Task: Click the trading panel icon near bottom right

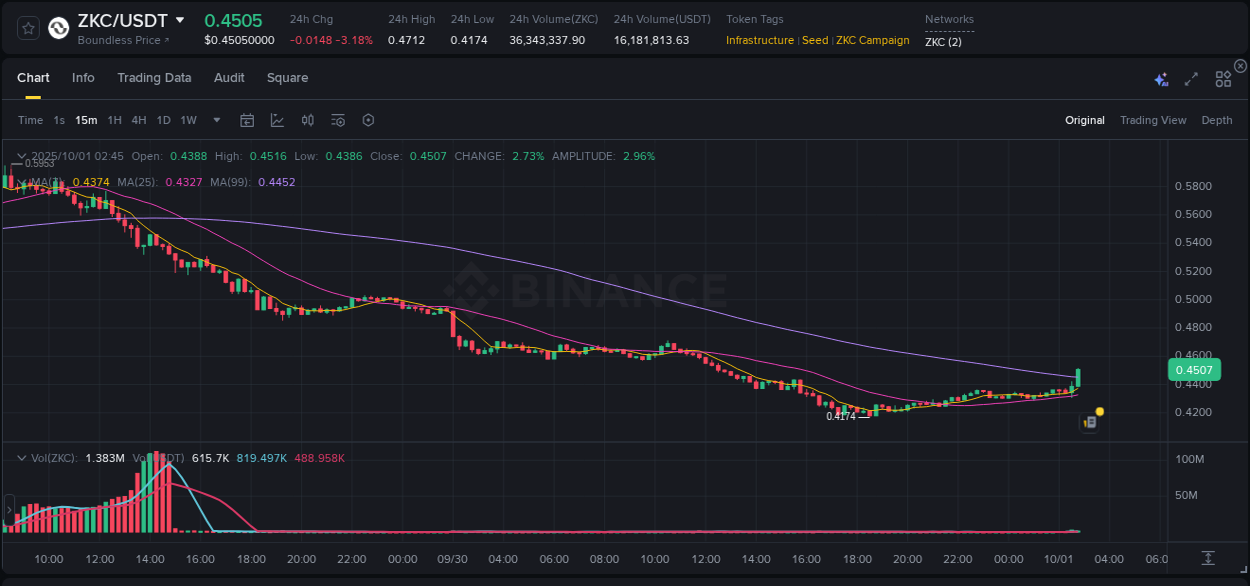Action: click(x=1090, y=422)
